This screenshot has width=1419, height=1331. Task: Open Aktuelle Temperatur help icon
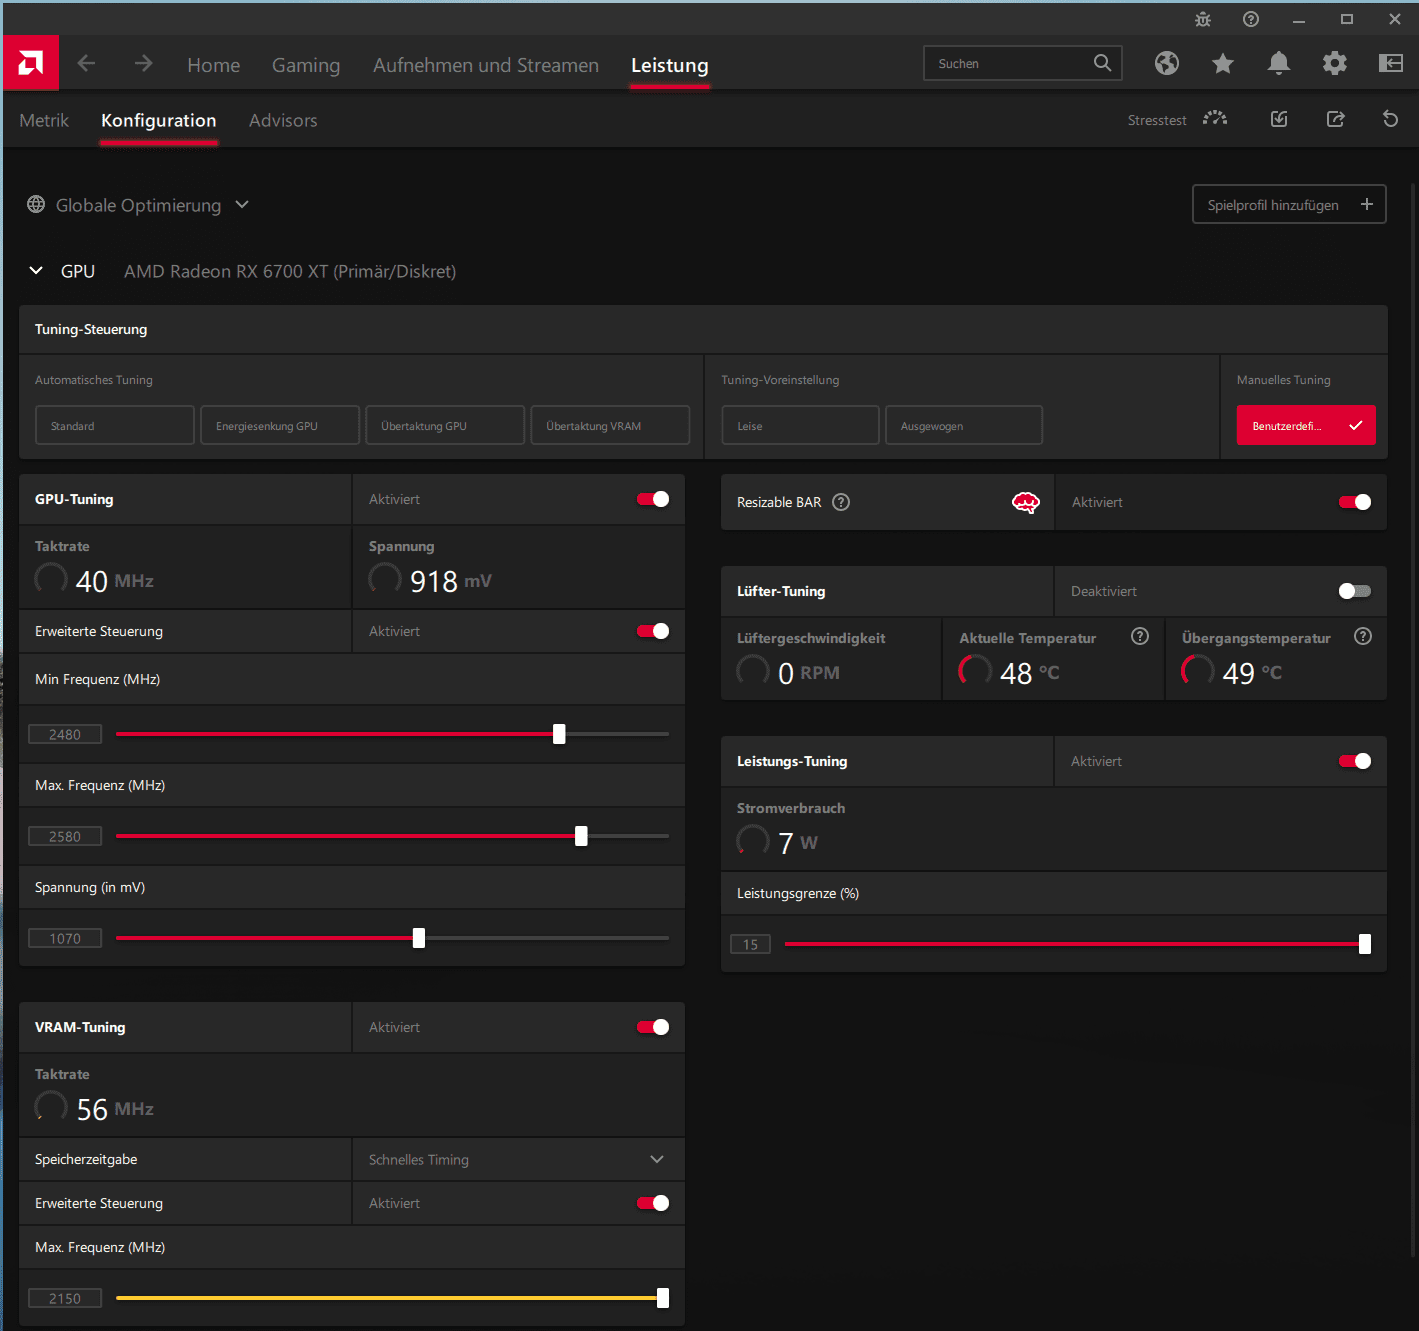(1140, 636)
